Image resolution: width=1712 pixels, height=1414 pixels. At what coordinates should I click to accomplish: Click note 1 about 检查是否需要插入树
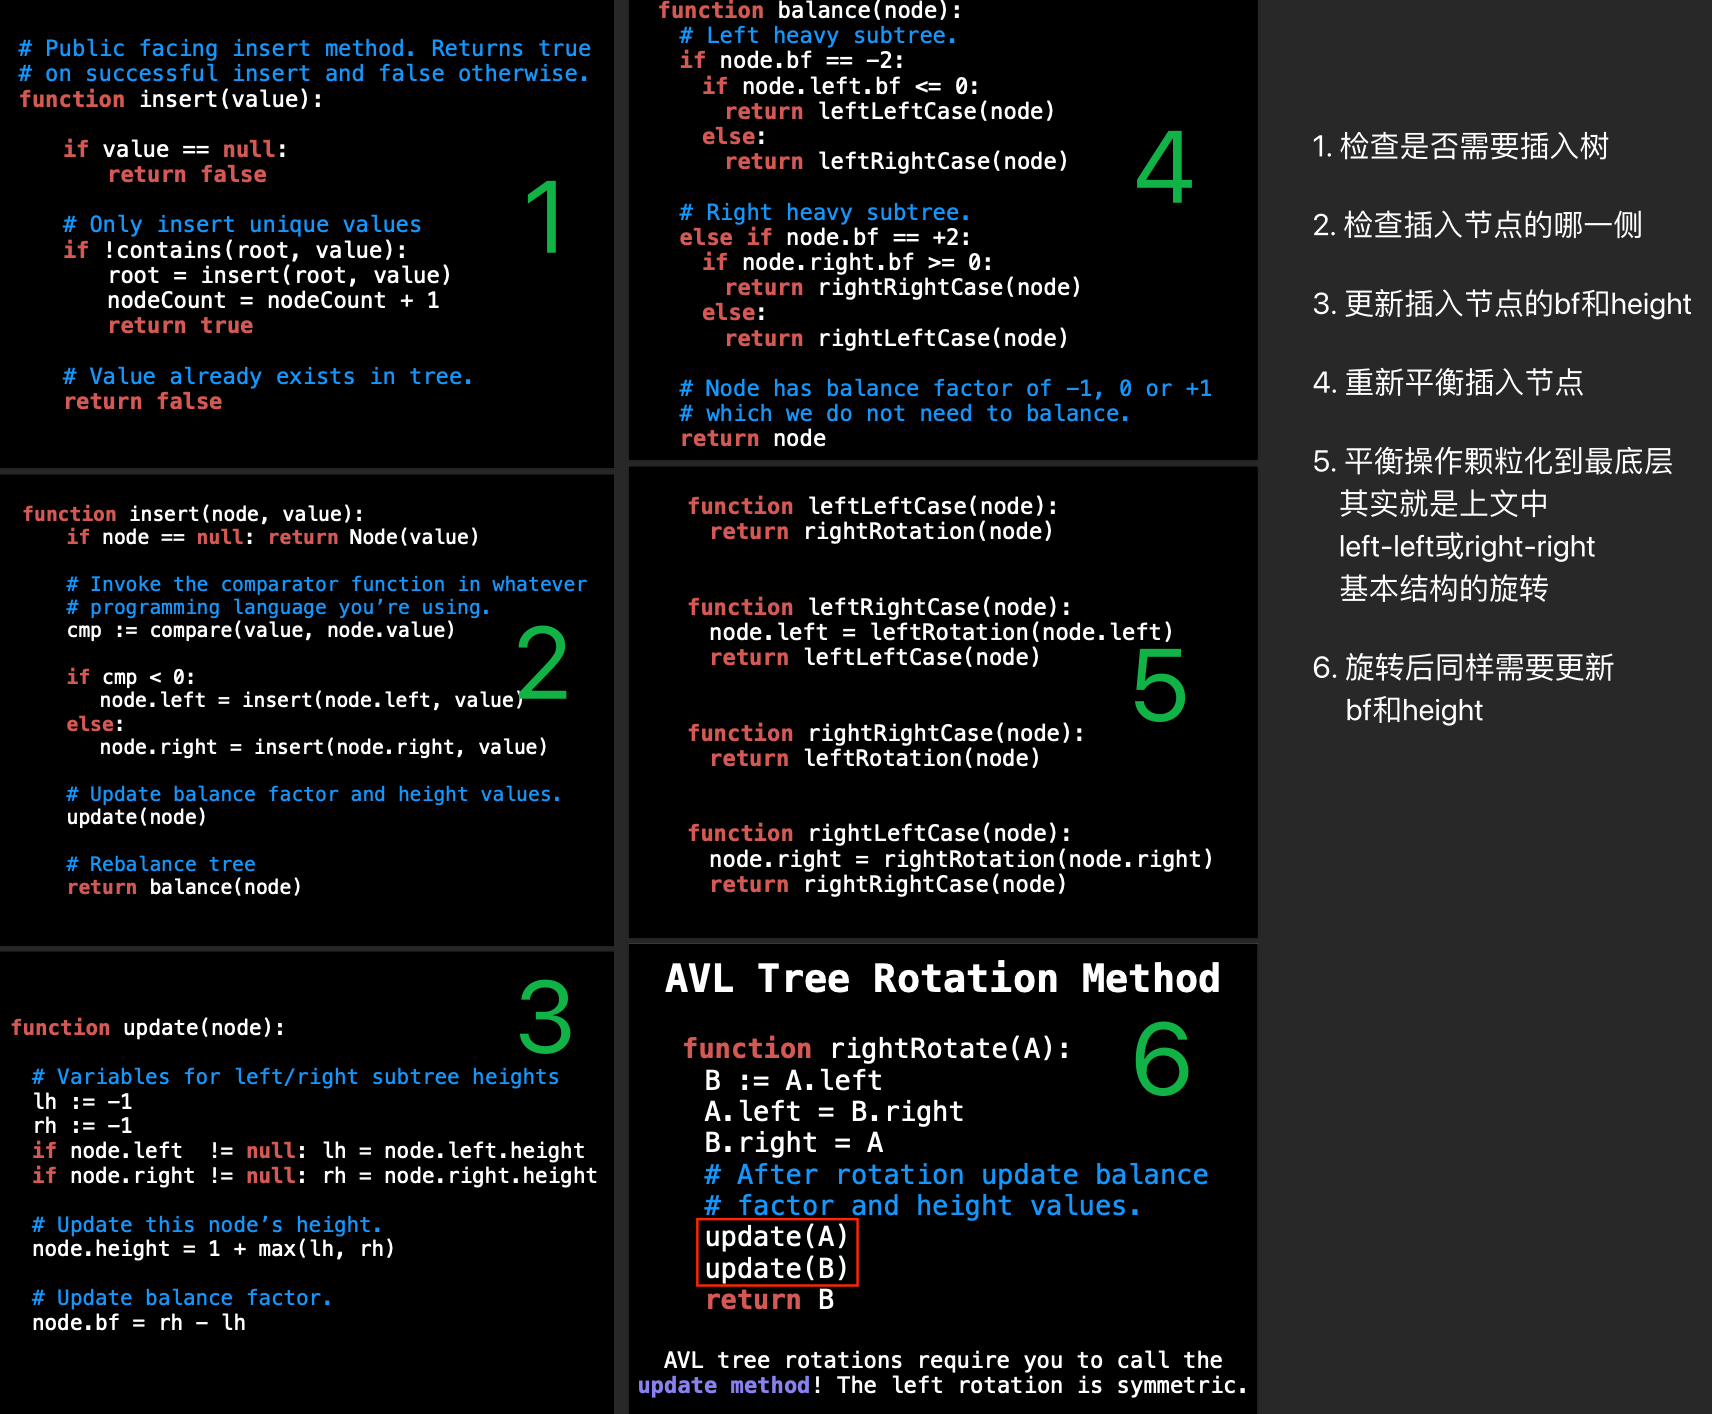tap(1460, 147)
